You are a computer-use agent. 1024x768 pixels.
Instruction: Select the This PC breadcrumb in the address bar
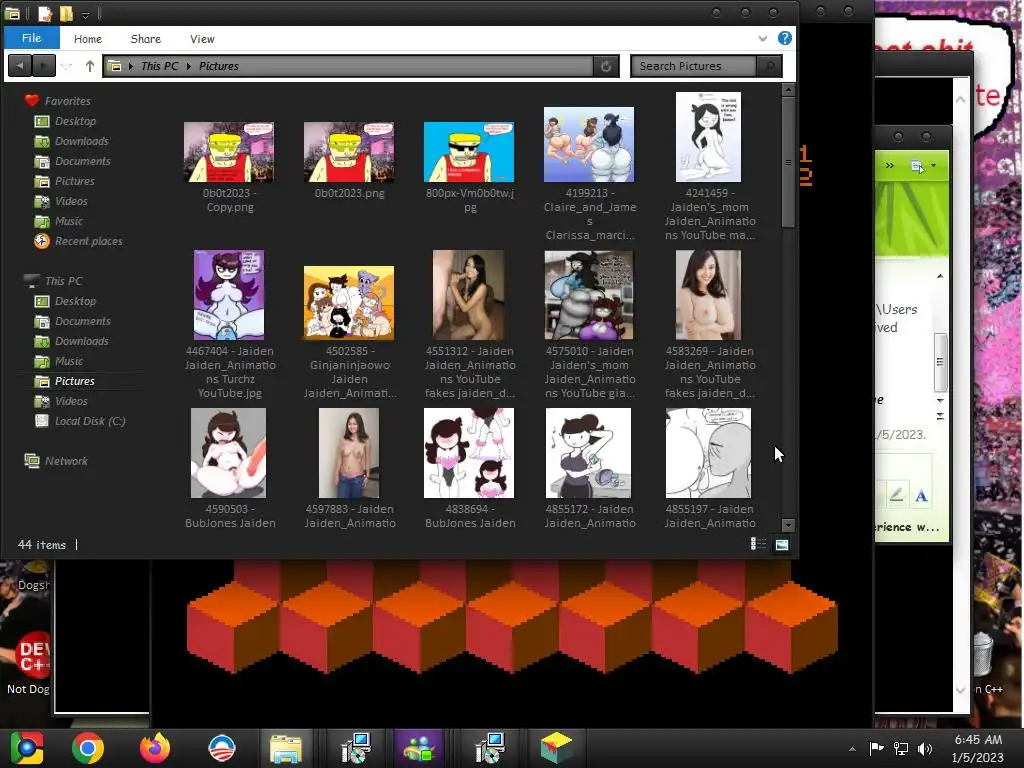click(159, 66)
